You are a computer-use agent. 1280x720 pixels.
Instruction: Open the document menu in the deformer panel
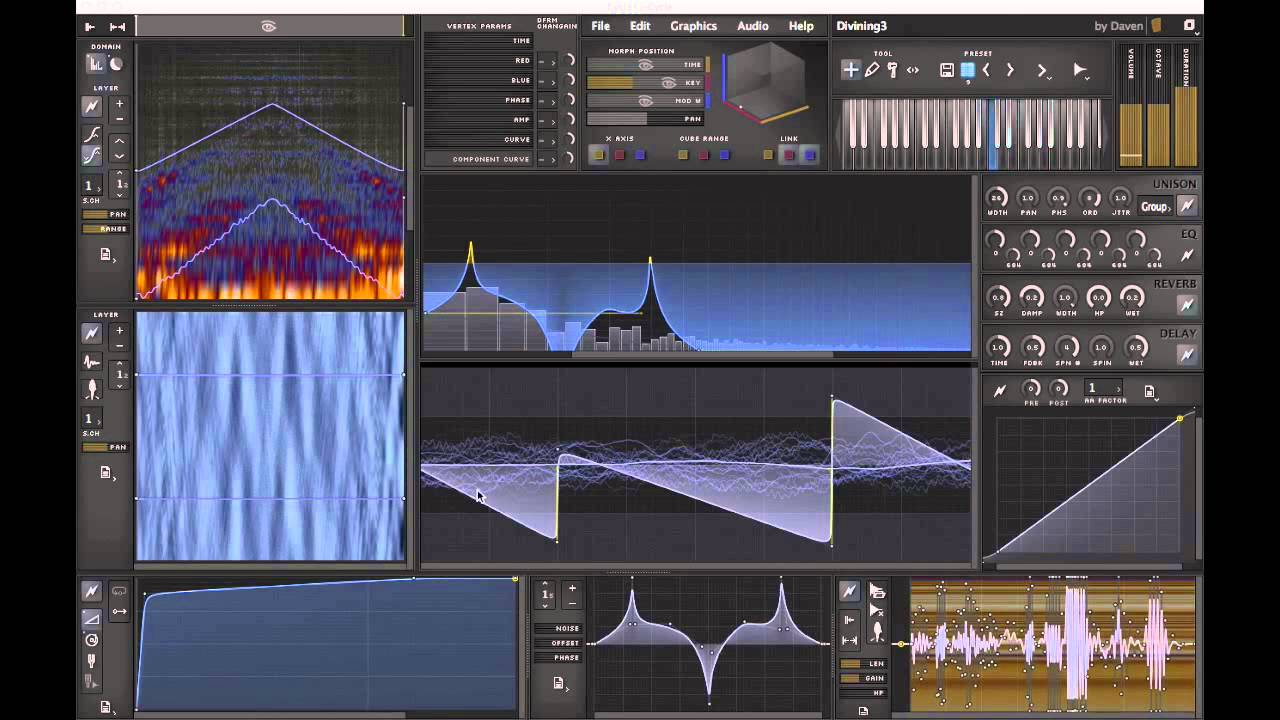(x=560, y=684)
